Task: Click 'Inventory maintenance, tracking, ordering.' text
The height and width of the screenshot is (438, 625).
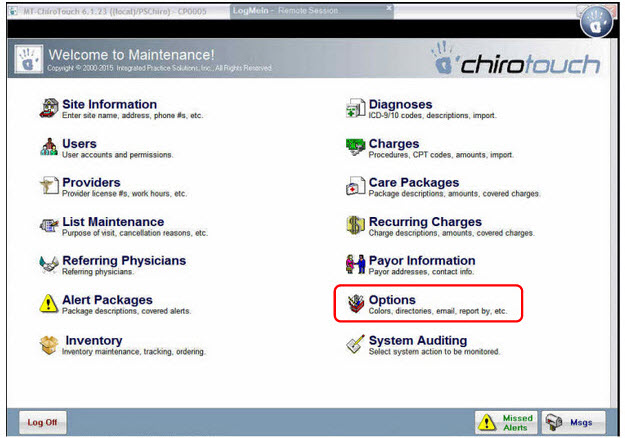Action: click(134, 352)
